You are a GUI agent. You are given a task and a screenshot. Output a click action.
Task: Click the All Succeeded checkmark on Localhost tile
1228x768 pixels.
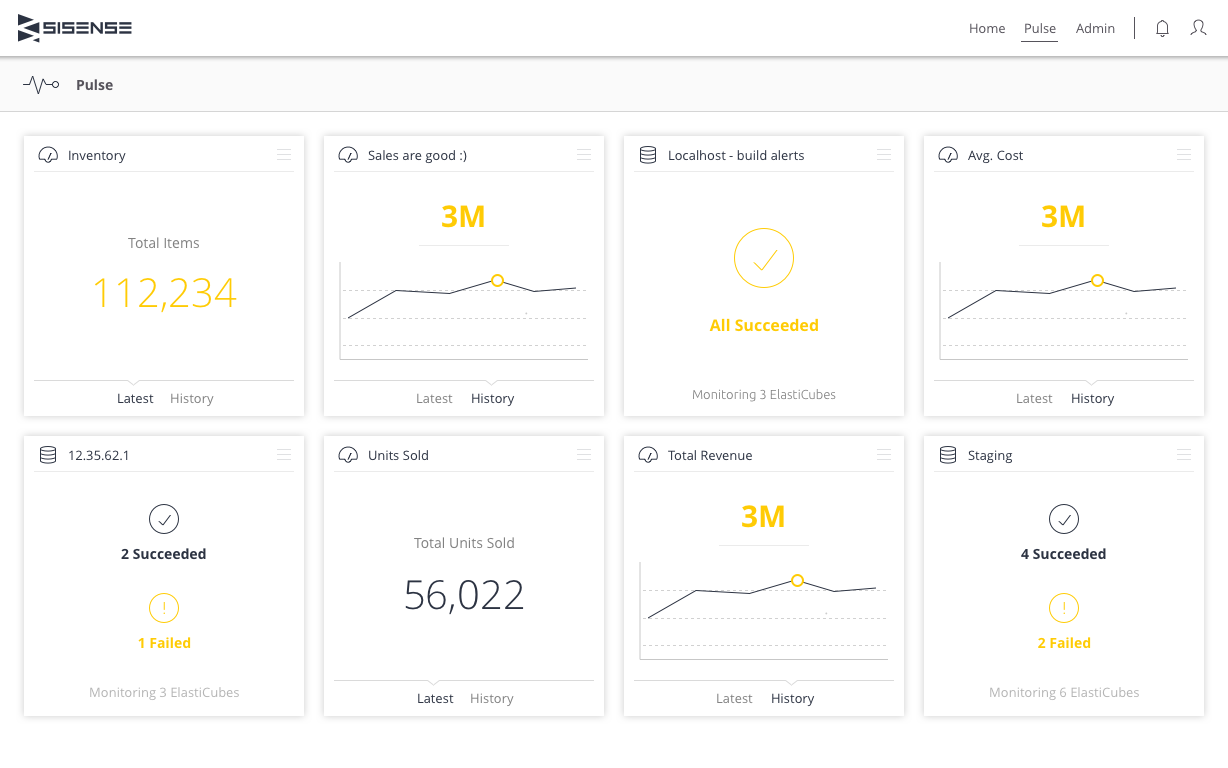click(764, 258)
